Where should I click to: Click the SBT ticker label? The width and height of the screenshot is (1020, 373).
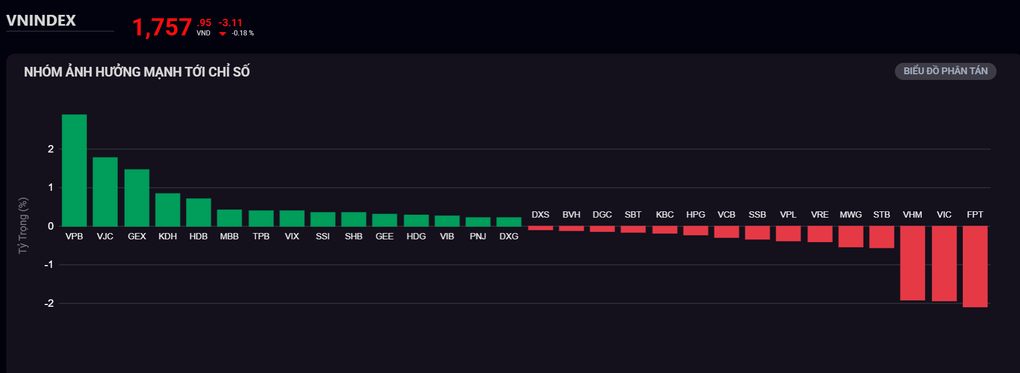pos(634,214)
